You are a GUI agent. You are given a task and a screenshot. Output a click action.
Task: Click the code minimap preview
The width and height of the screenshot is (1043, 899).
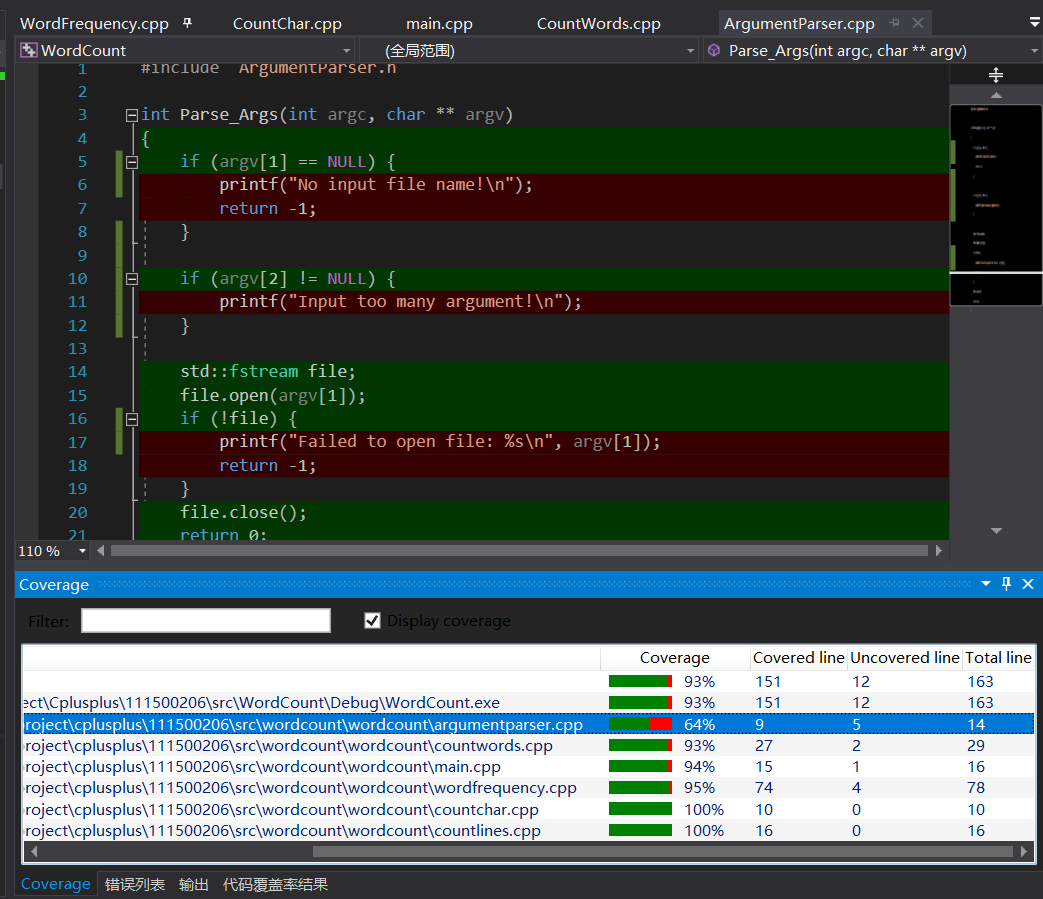click(996, 205)
